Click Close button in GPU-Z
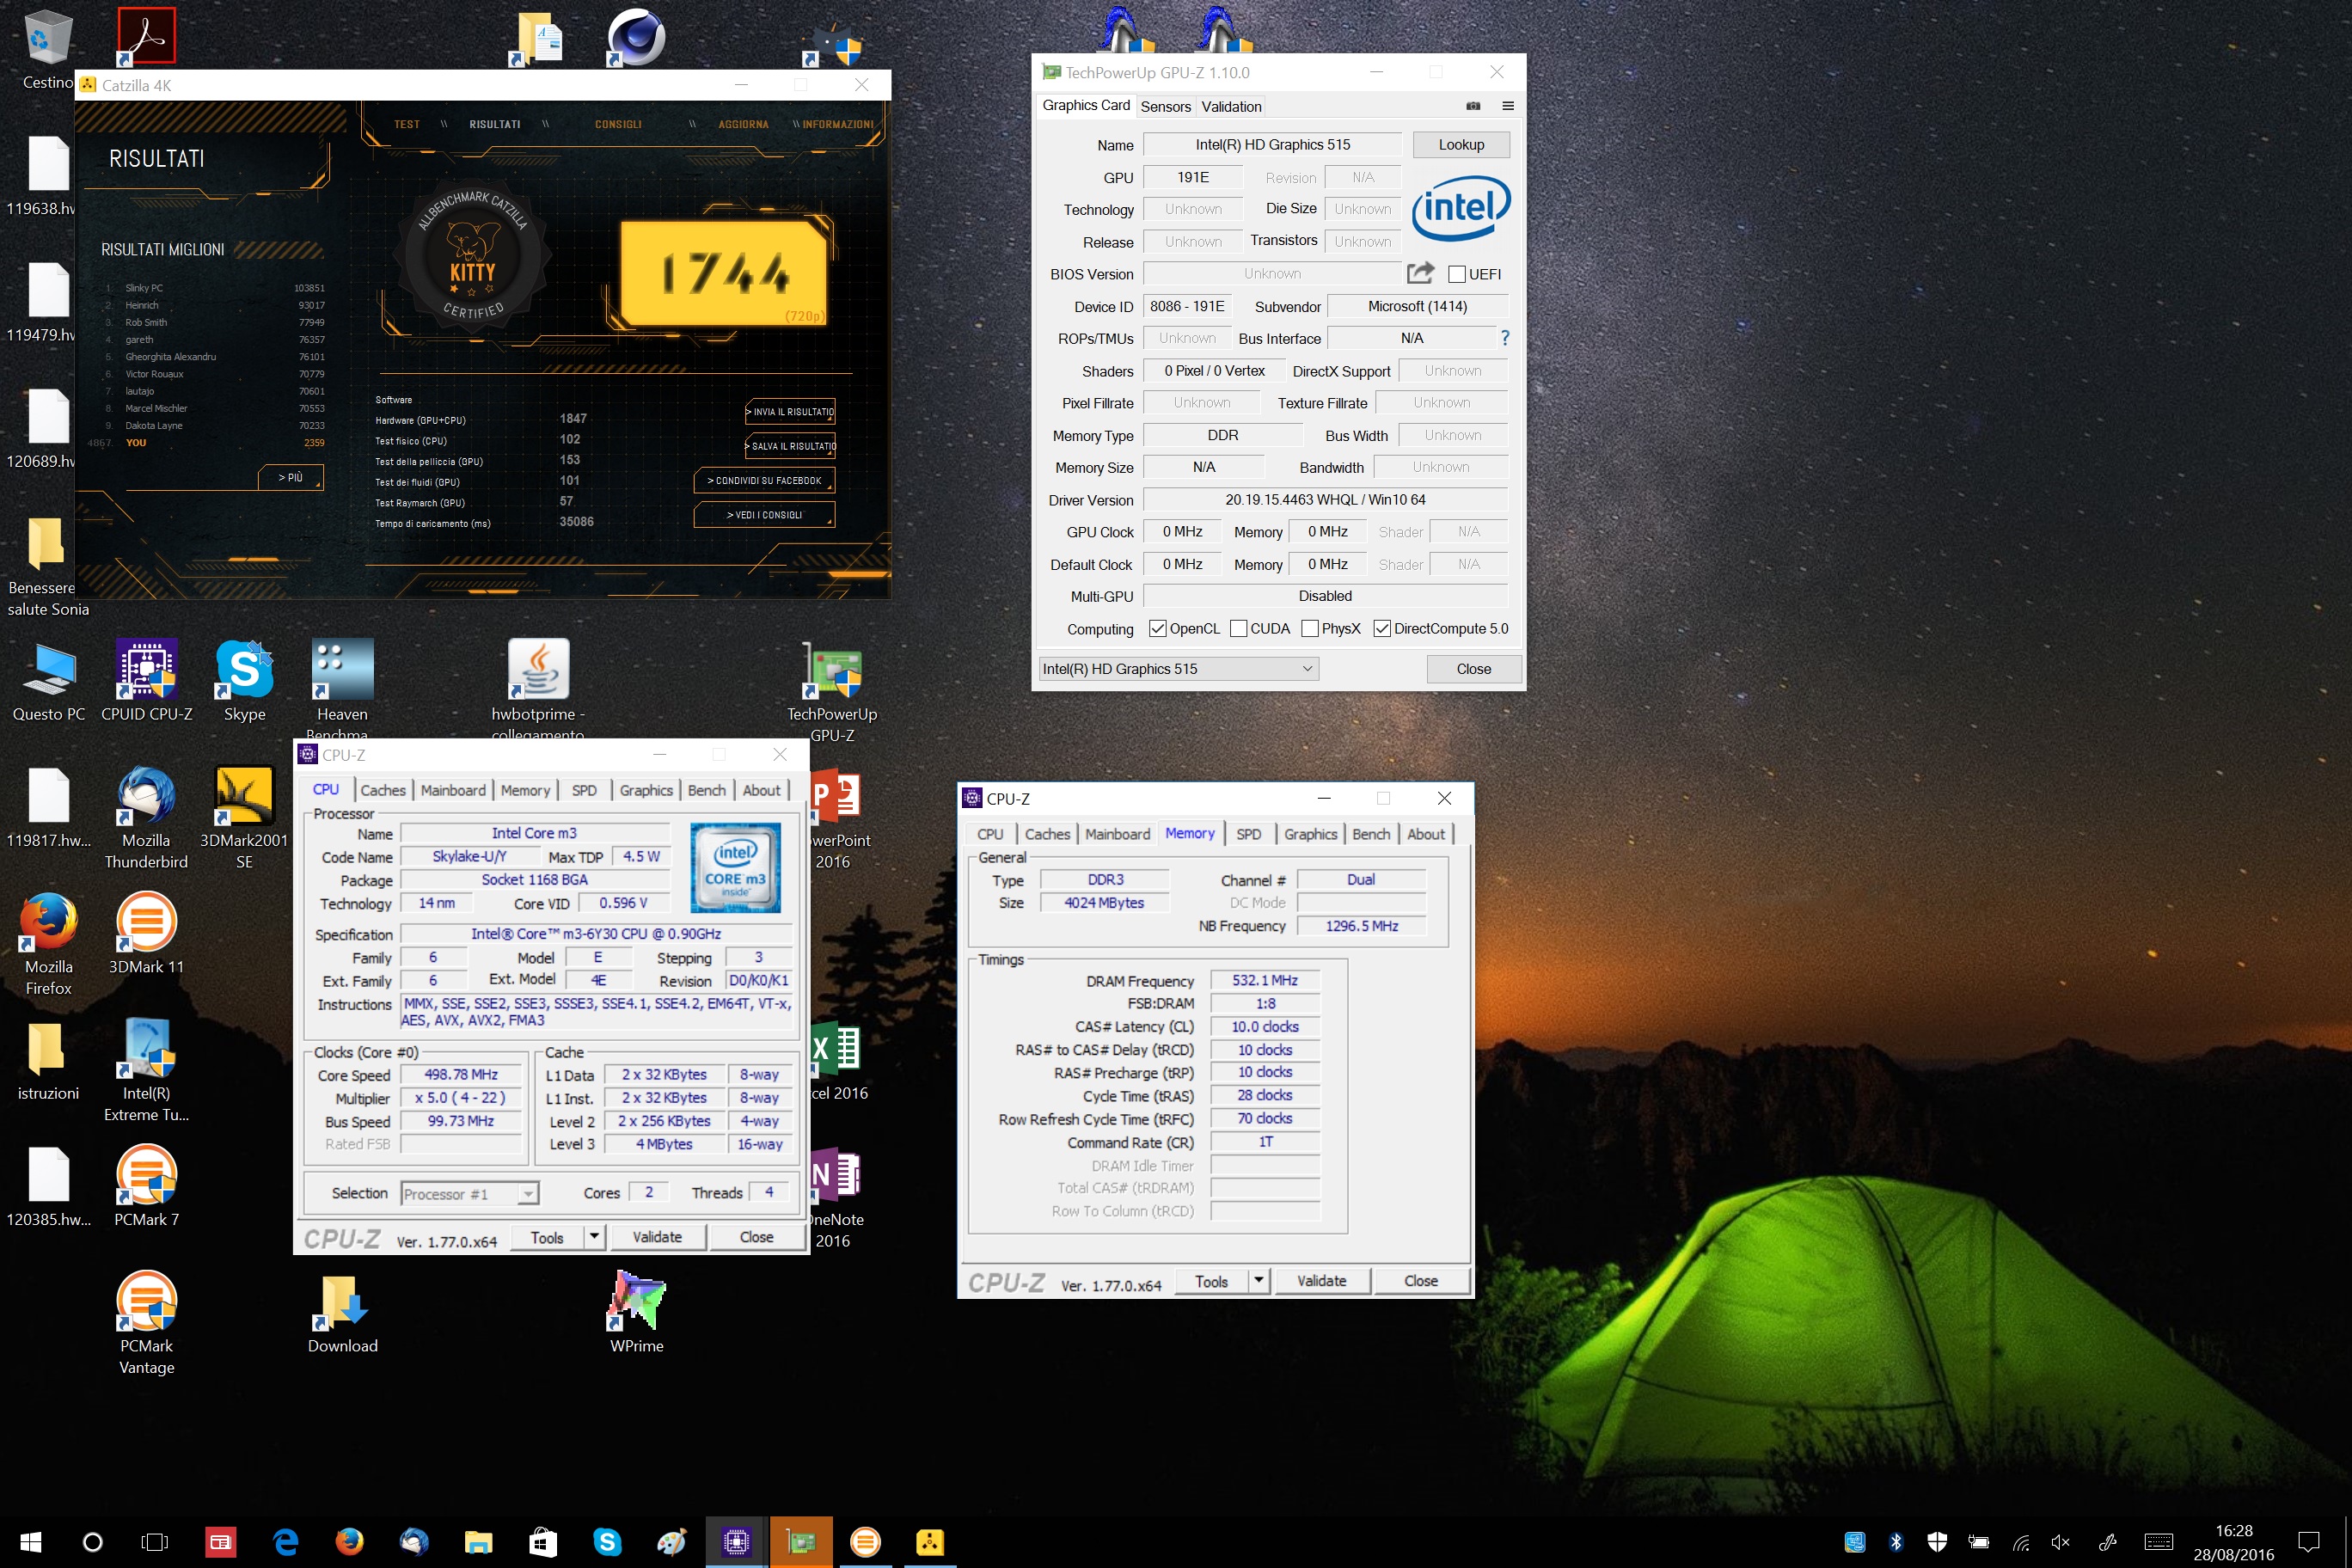2352x1568 pixels. [1473, 668]
